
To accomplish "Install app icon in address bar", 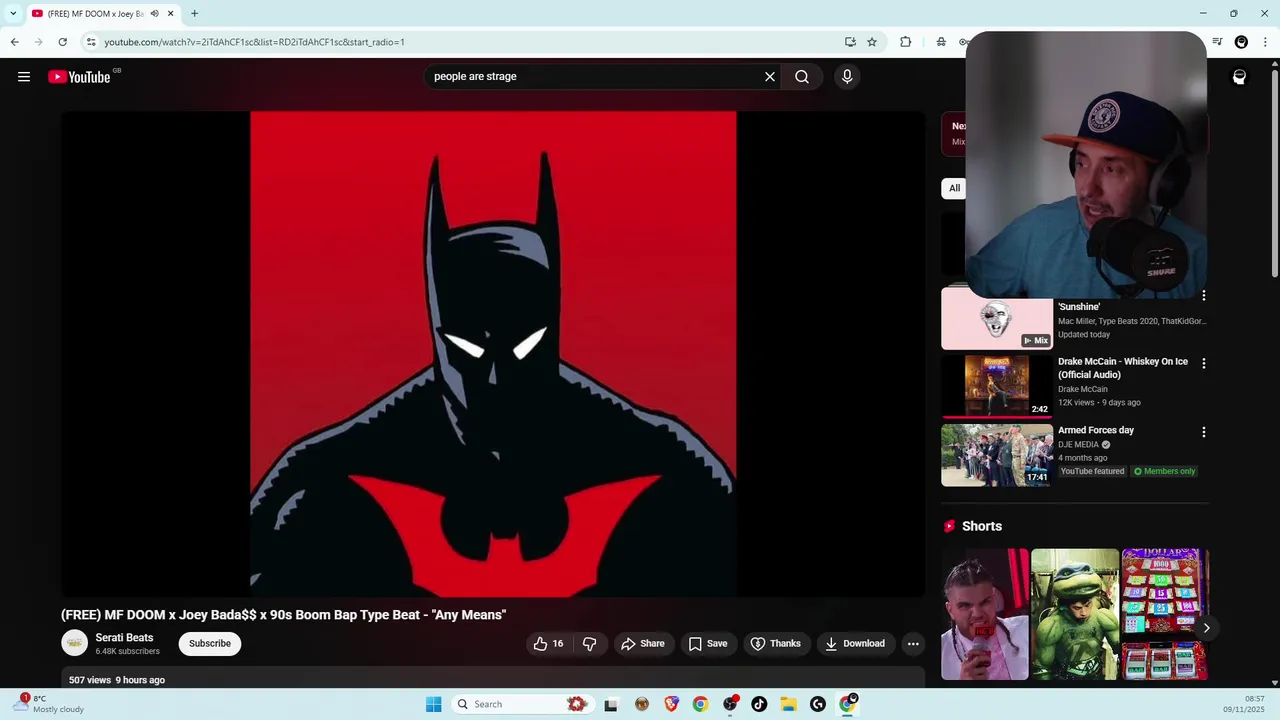I will click(x=850, y=42).
